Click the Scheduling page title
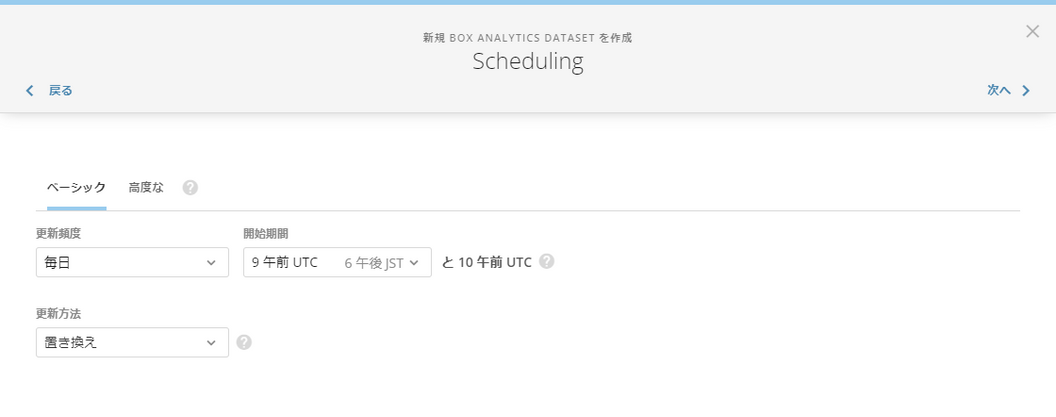The height and width of the screenshot is (417, 1056). click(527, 61)
